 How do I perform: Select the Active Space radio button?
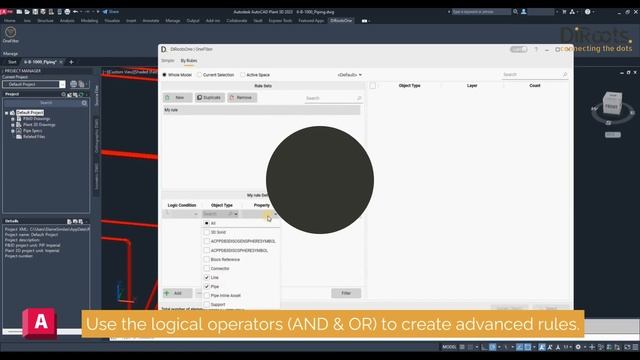pyautogui.click(x=242, y=75)
